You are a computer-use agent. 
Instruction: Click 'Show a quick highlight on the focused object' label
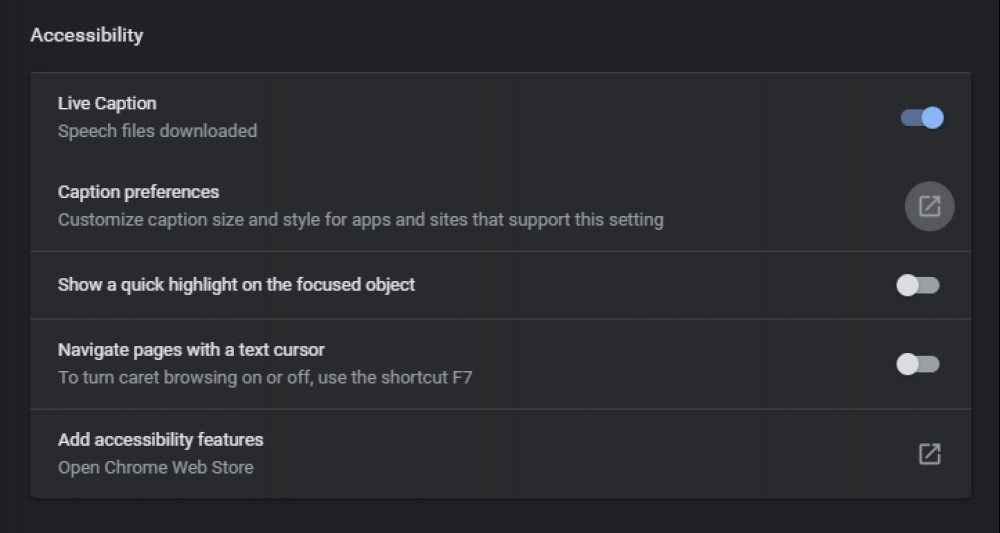(x=237, y=284)
